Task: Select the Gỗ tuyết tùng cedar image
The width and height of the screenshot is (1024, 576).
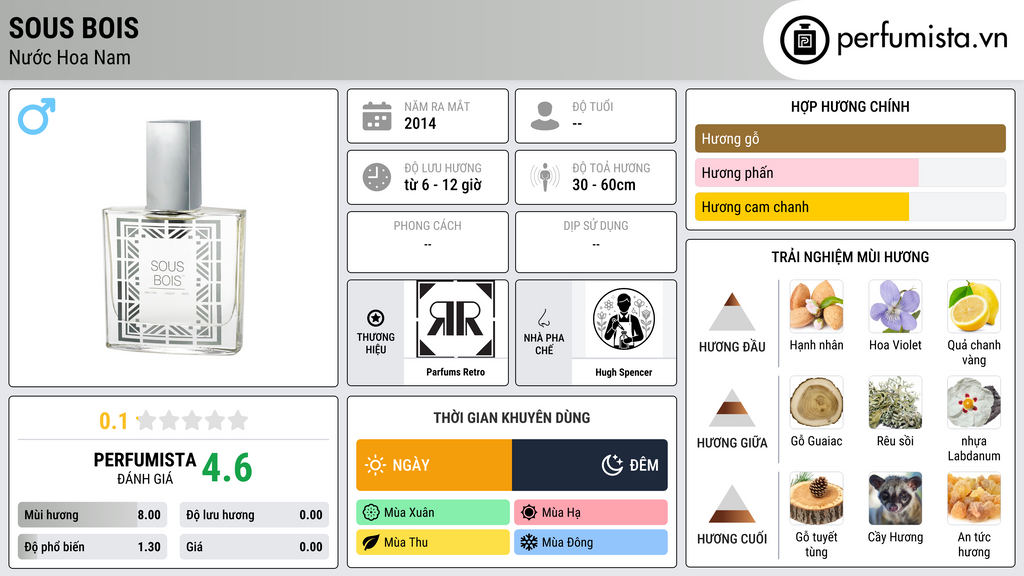Action: click(816, 498)
